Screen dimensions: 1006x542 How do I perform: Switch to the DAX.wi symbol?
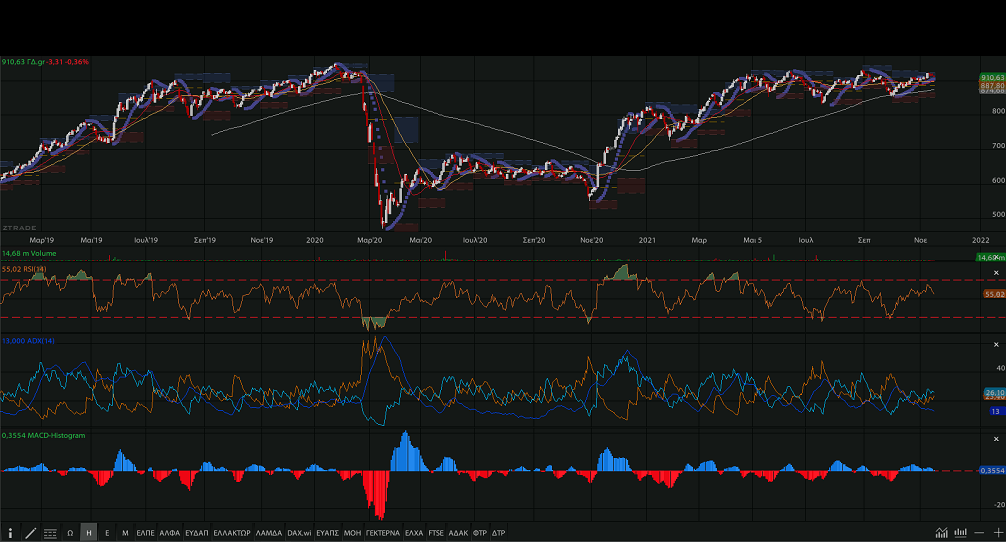[299, 533]
